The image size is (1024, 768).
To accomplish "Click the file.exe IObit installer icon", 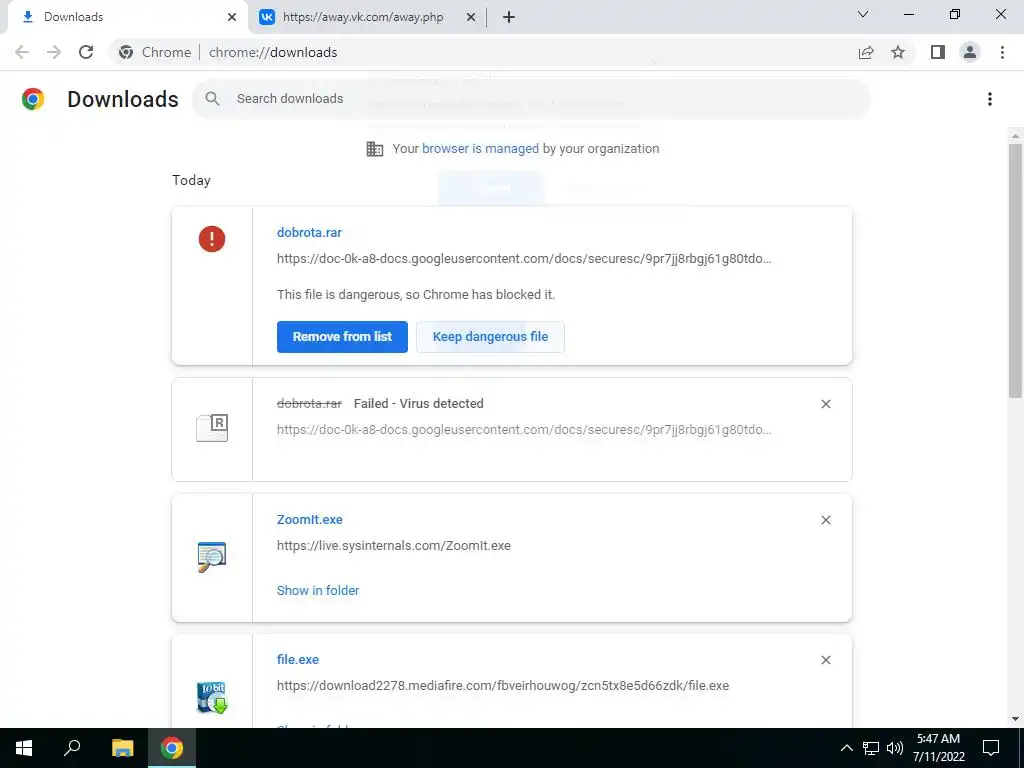I will pyautogui.click(x=212, y=697).
